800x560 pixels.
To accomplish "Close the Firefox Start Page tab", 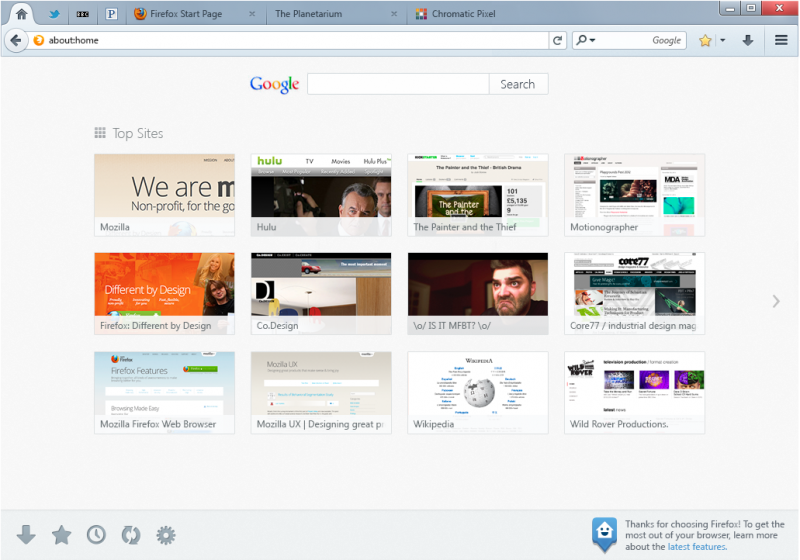I will pos(252,14).
